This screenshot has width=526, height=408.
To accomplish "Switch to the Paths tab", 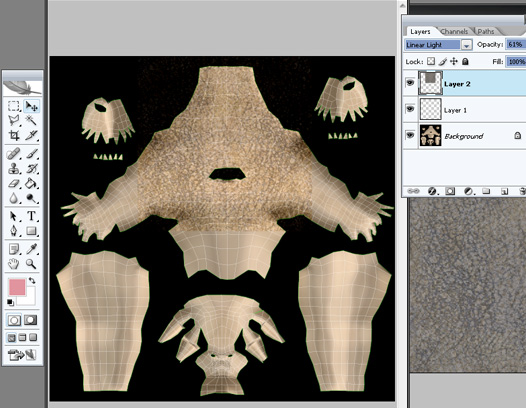I will click(486, 32).
